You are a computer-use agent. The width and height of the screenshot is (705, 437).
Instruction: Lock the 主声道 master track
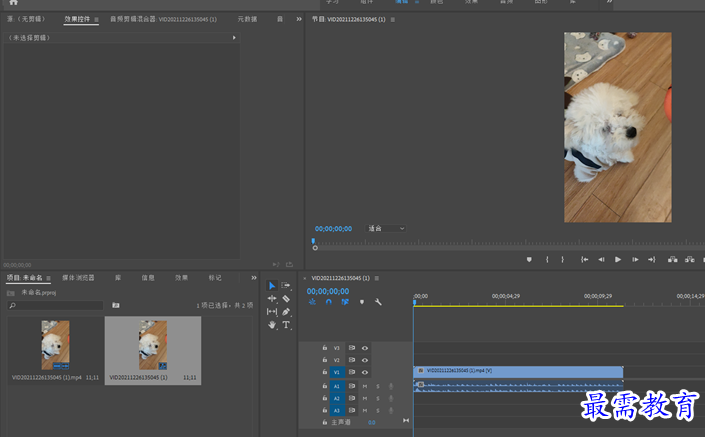coord(325,422)
